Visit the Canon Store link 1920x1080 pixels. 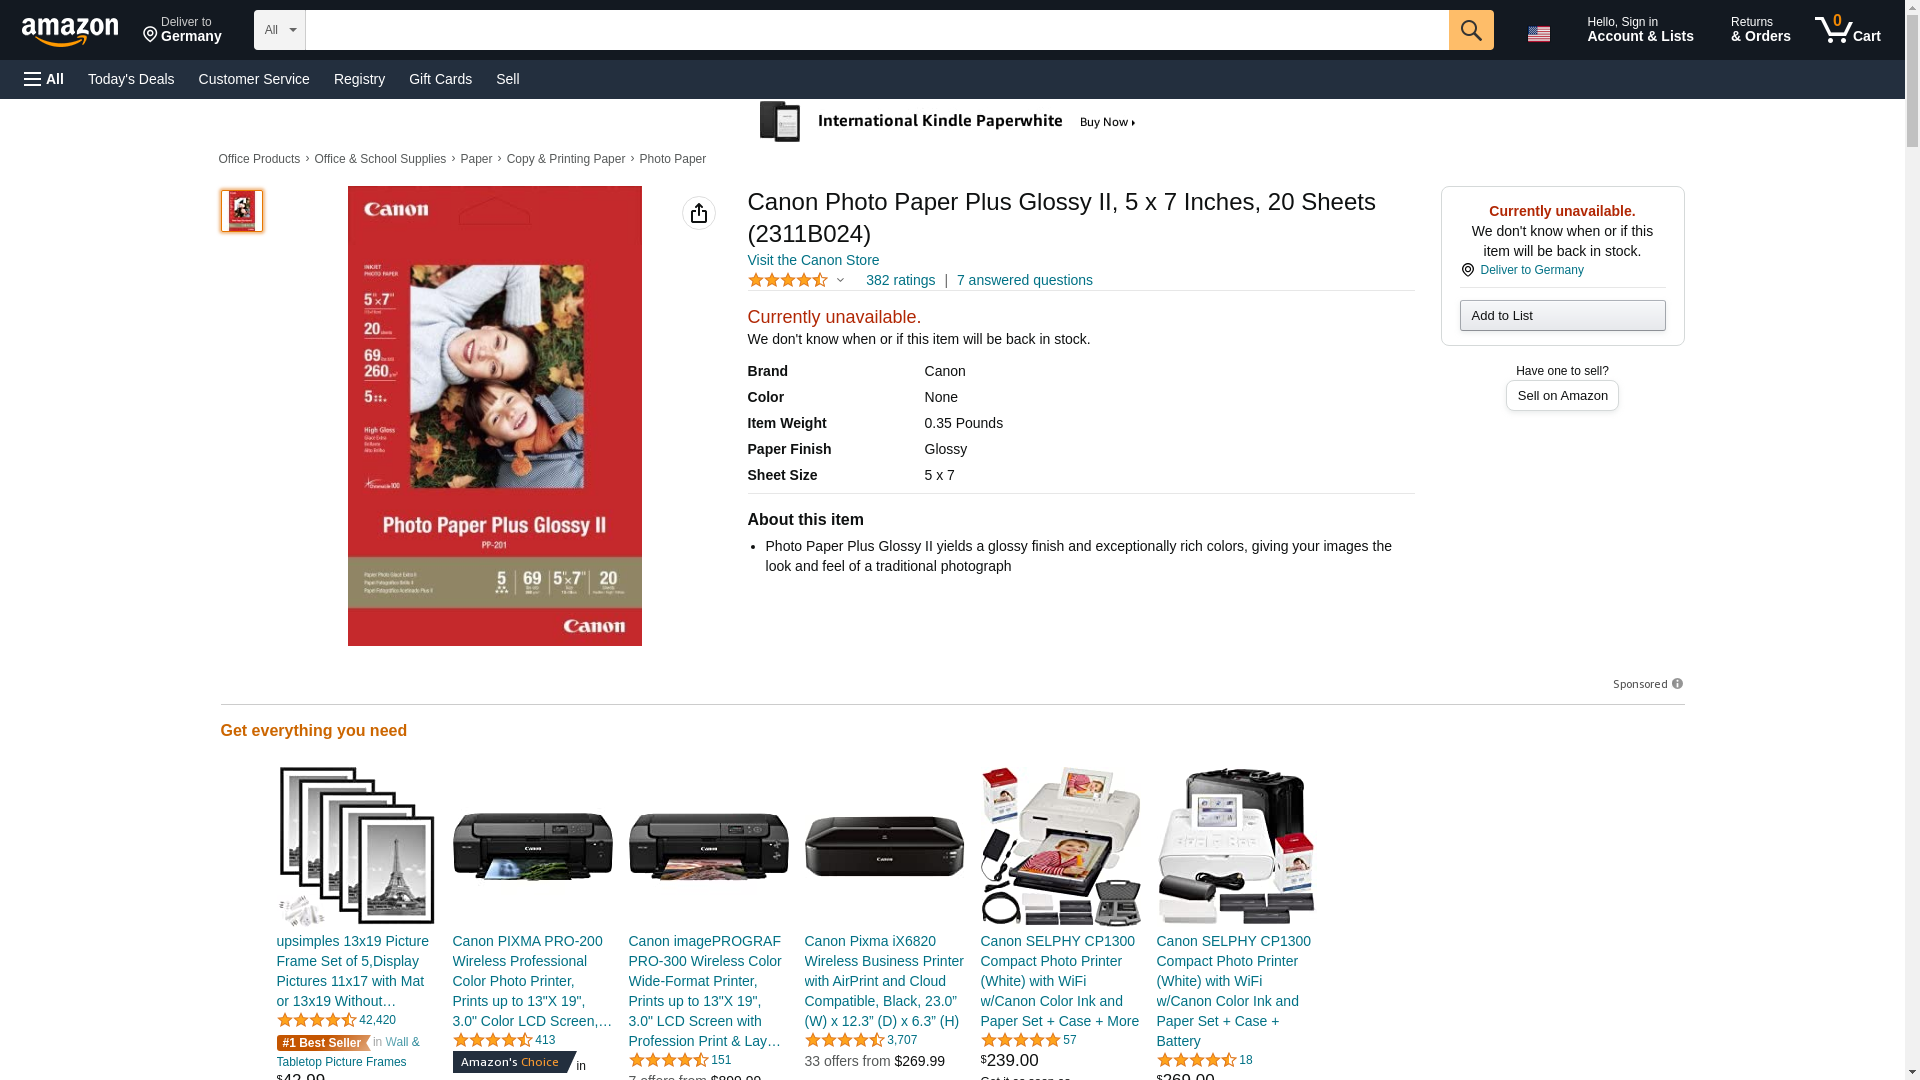pos(813,260)
